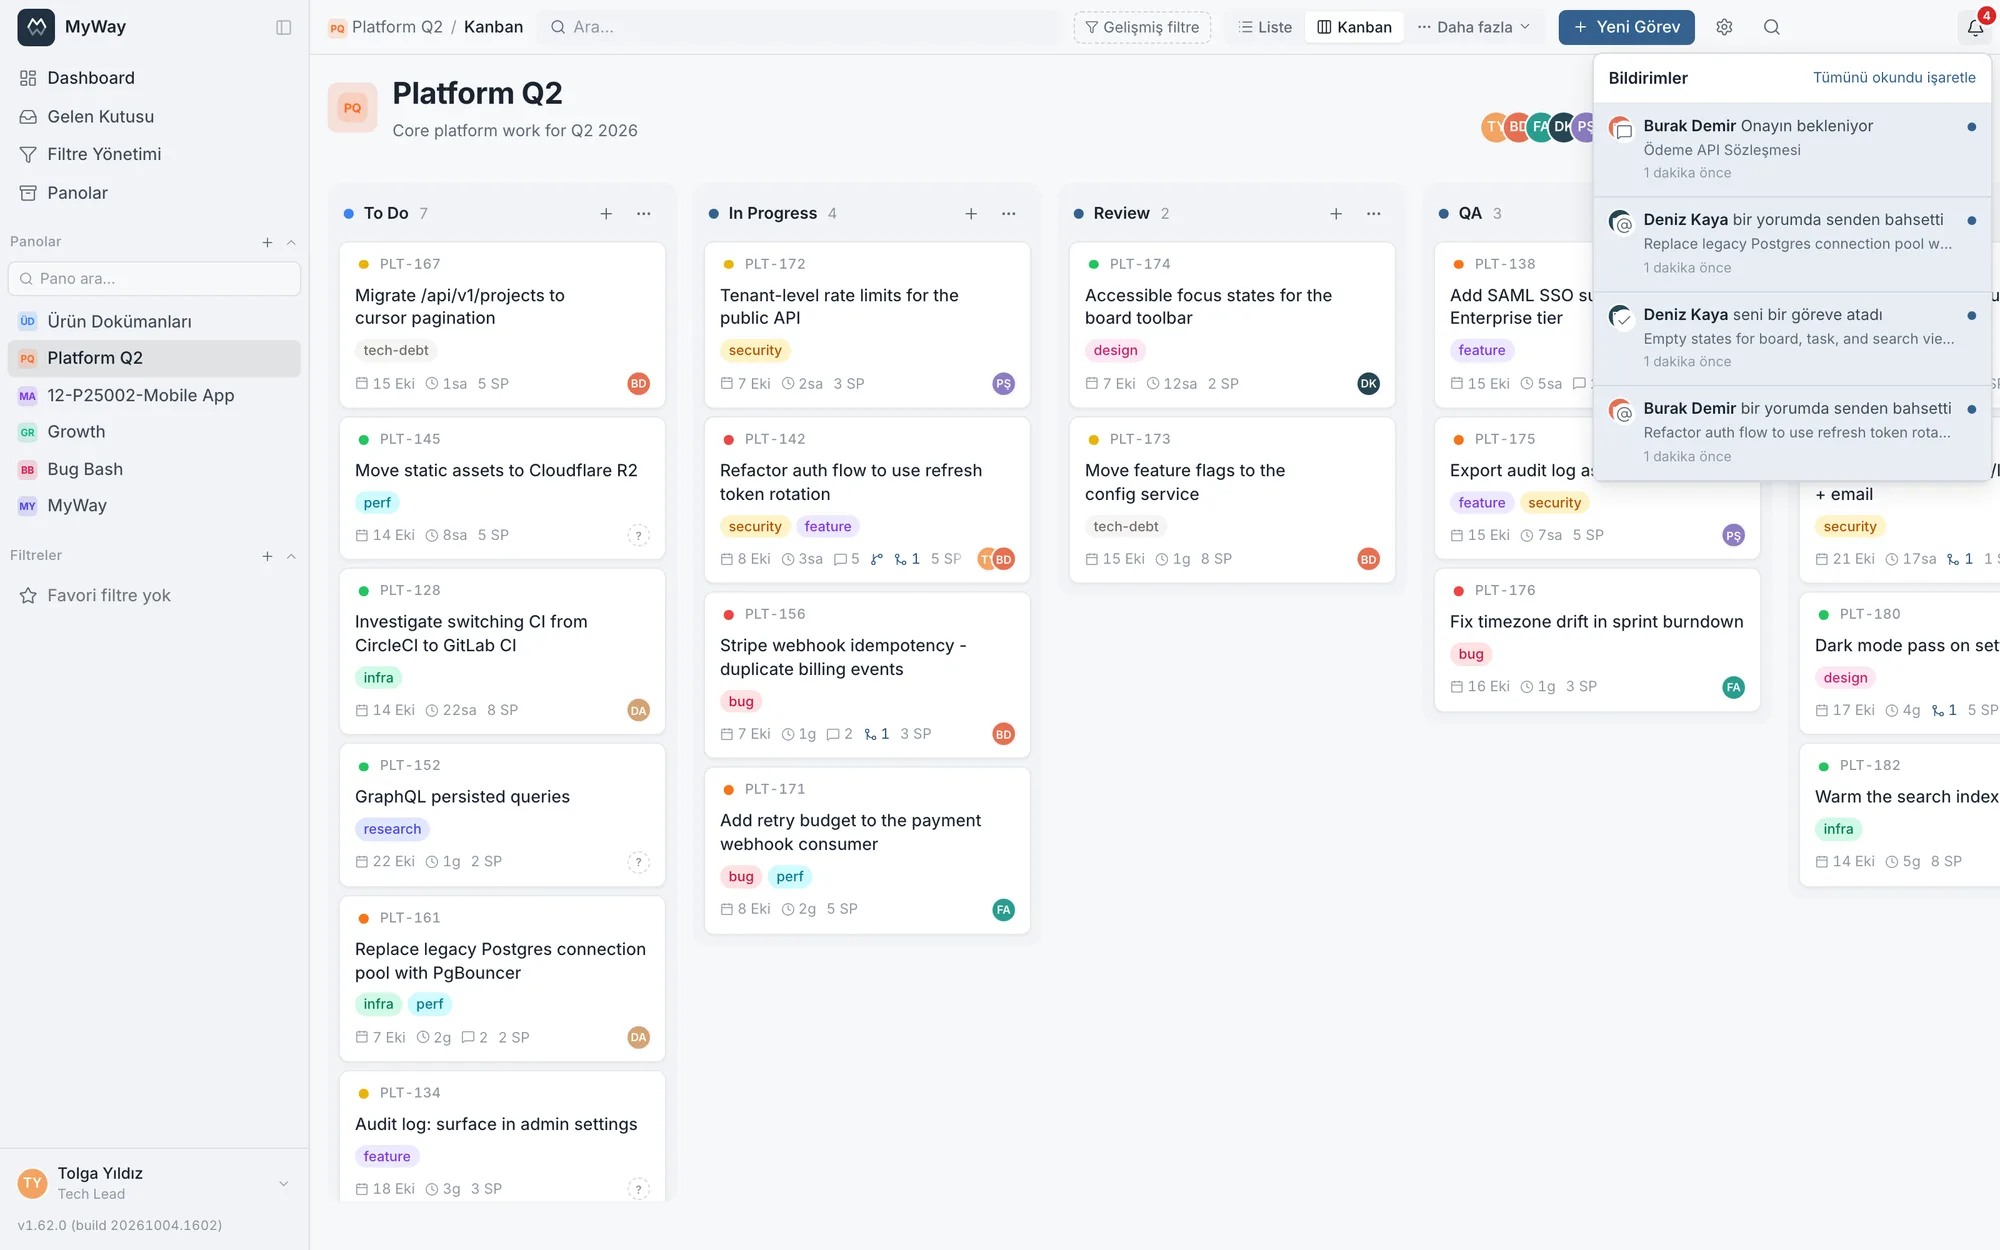
Task: Open the In Progress column options menu
Action: click(1009, 213)
